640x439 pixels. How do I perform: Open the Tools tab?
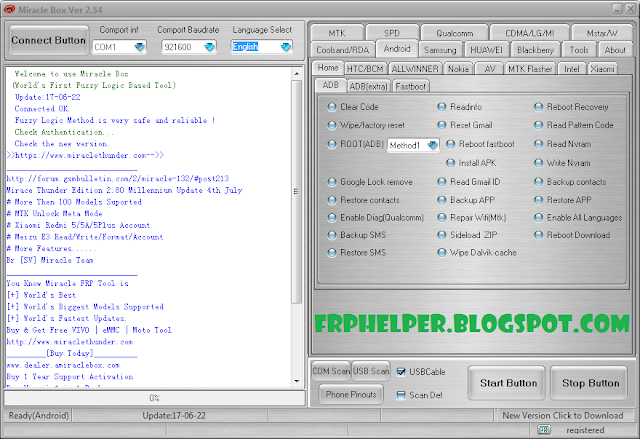point(579,50)
